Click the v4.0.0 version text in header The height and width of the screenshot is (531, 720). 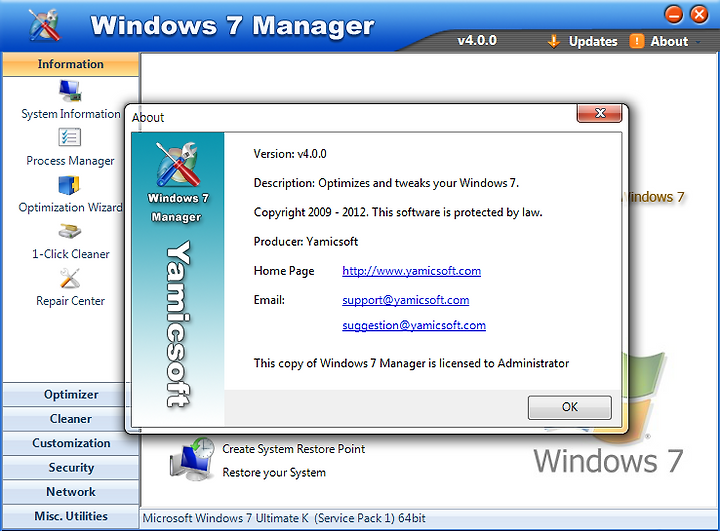[x=477, y=40]
